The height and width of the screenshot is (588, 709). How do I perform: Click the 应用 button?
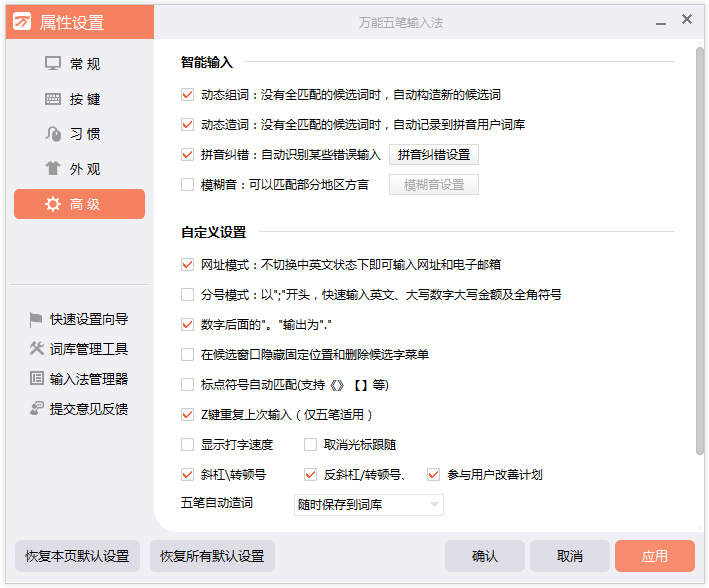point(654,556)
